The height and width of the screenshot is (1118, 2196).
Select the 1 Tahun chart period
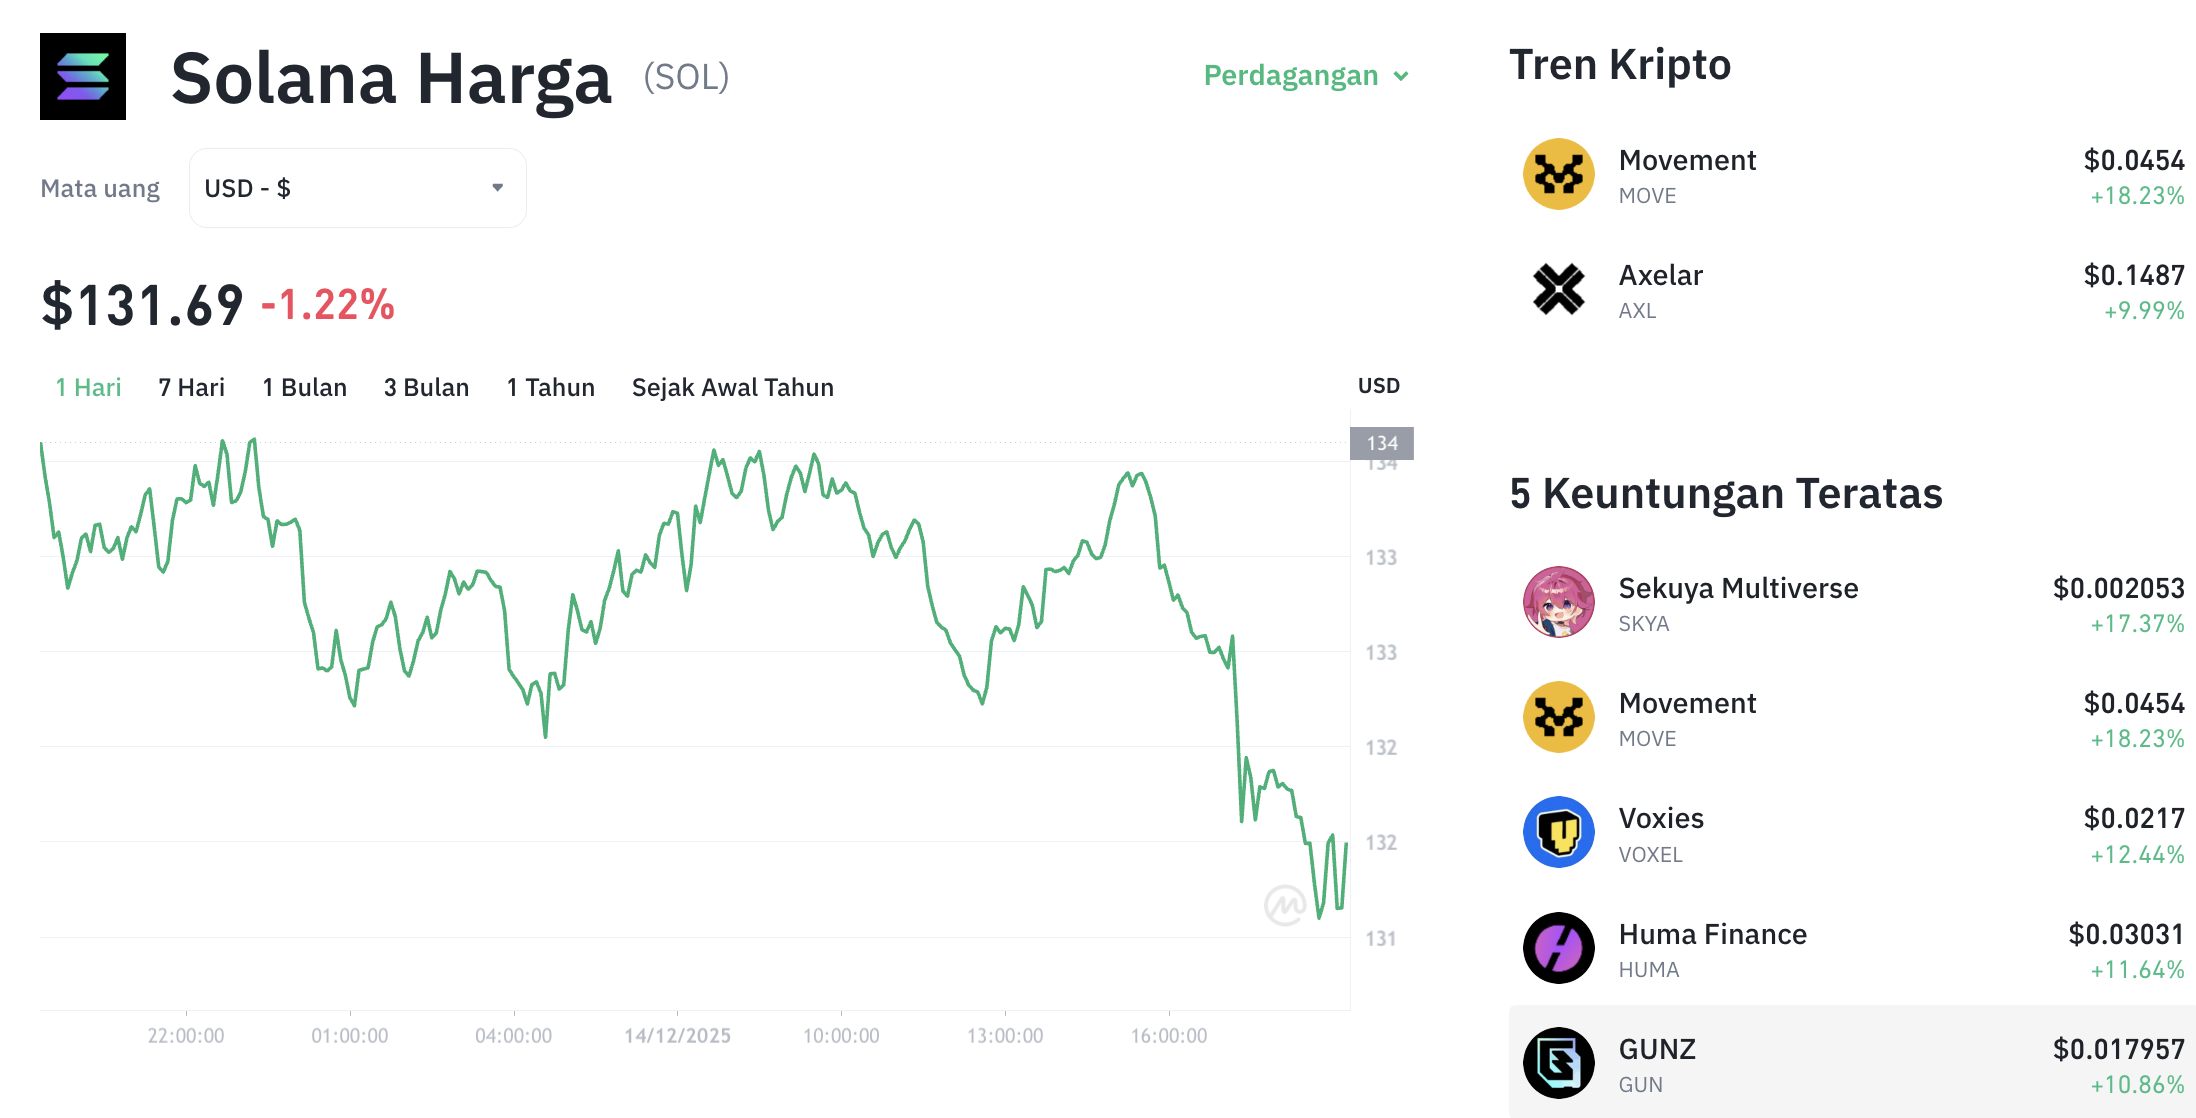coord(550,387)
